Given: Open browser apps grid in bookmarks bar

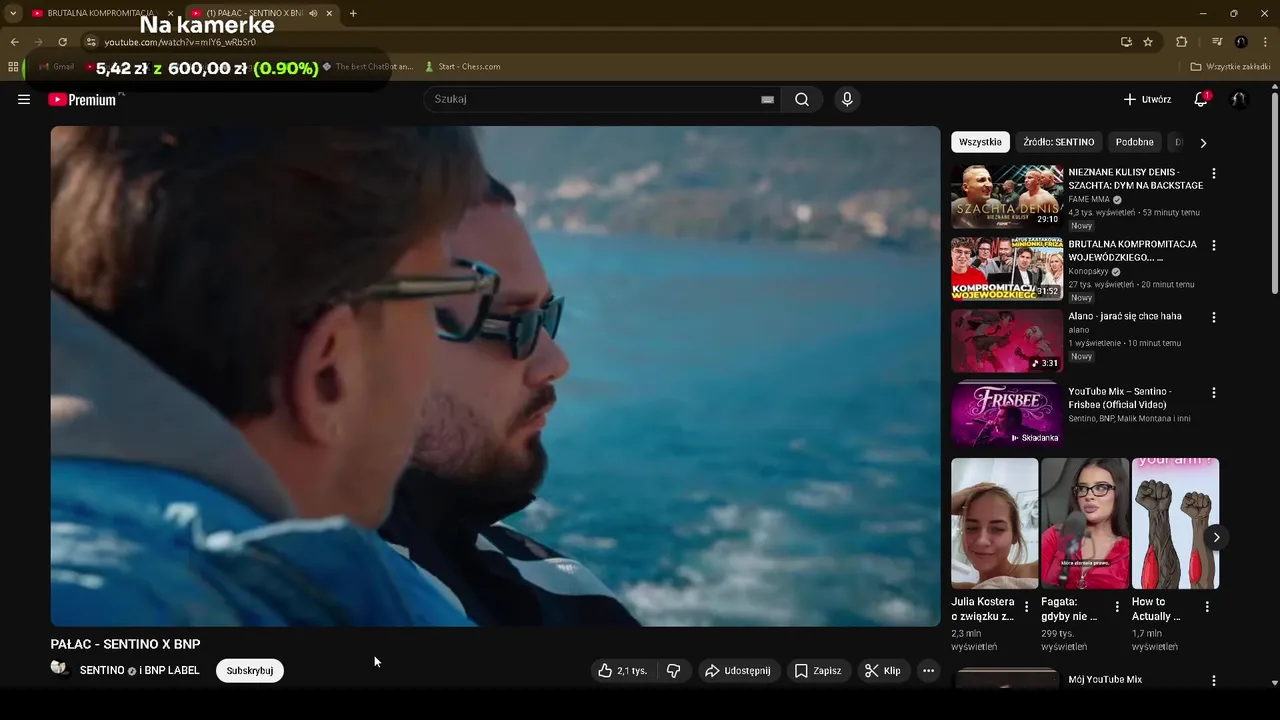Looking at the screenshot, I should [13, 67].
